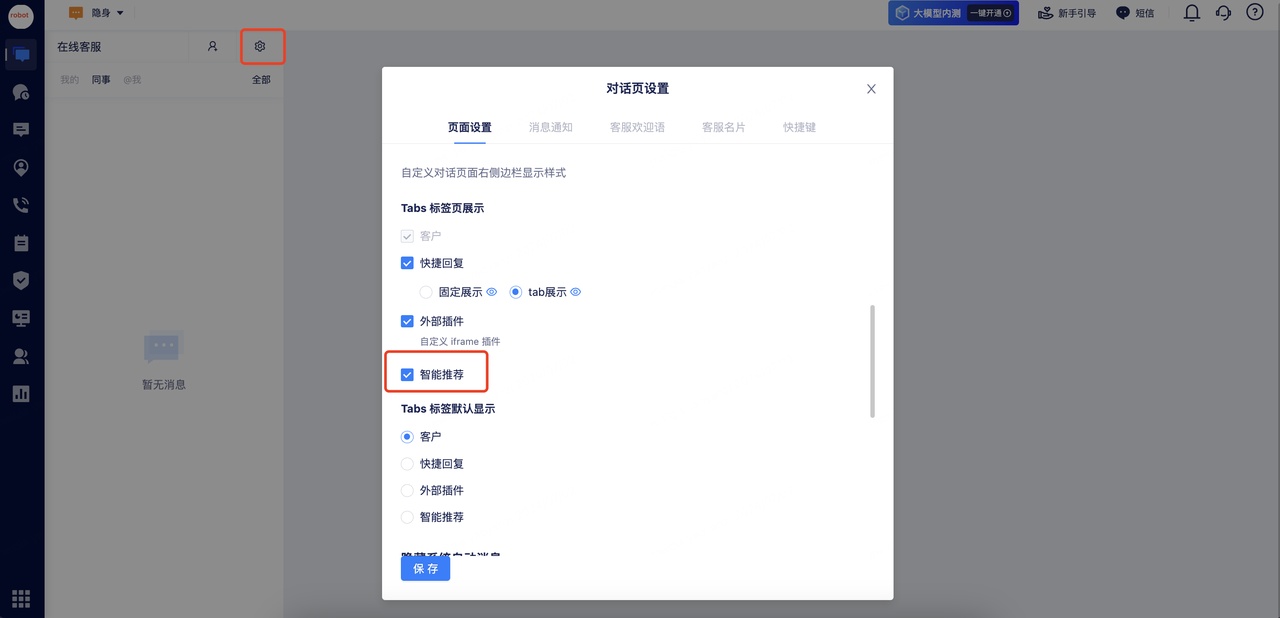Switch to the 快捷键 tab
The height and width of the screenshot is (618, 1280).
point(800,127)
